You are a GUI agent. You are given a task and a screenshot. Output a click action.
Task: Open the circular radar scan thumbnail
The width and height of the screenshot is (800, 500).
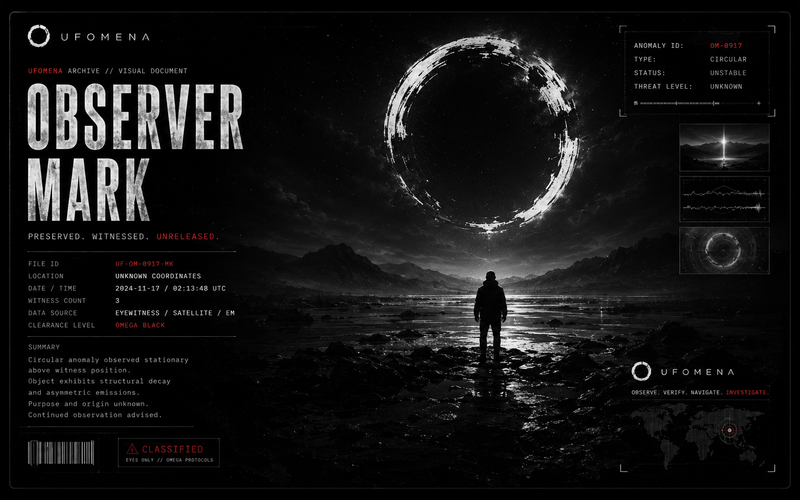(x=724, y=251)
